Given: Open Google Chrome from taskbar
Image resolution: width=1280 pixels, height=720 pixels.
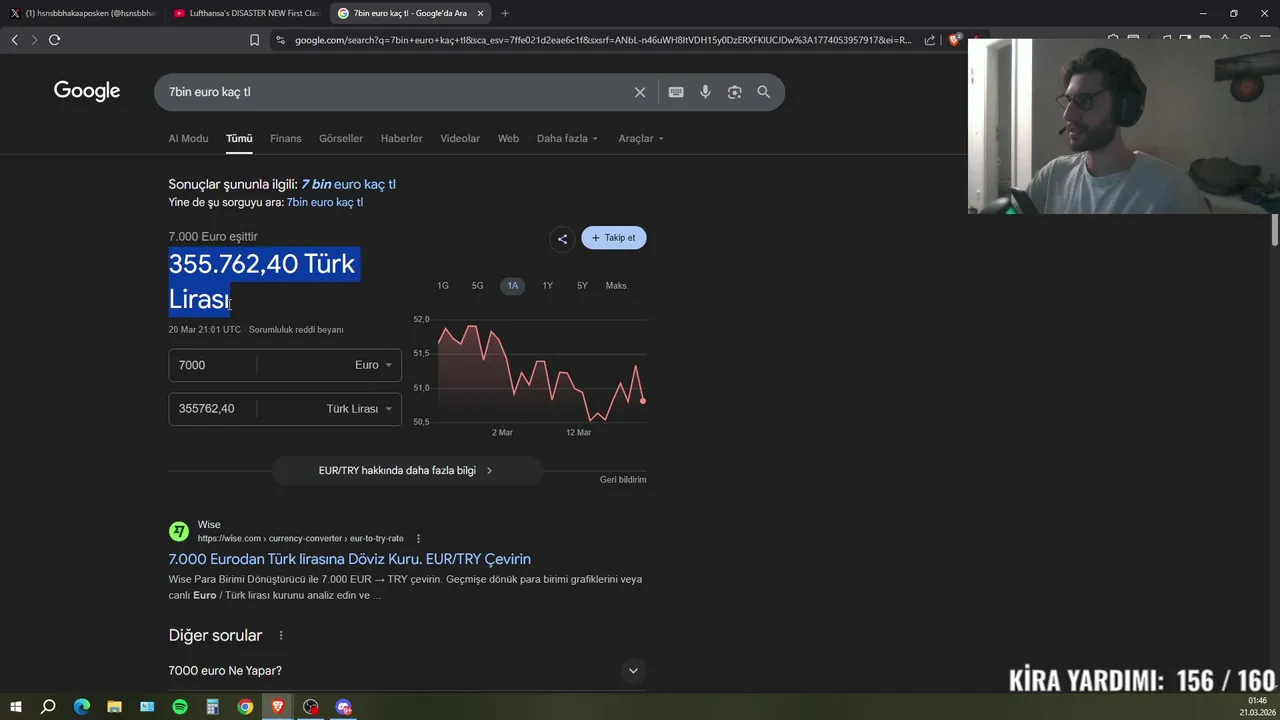Looking at the screenshot, I should (x=245, y=707).
